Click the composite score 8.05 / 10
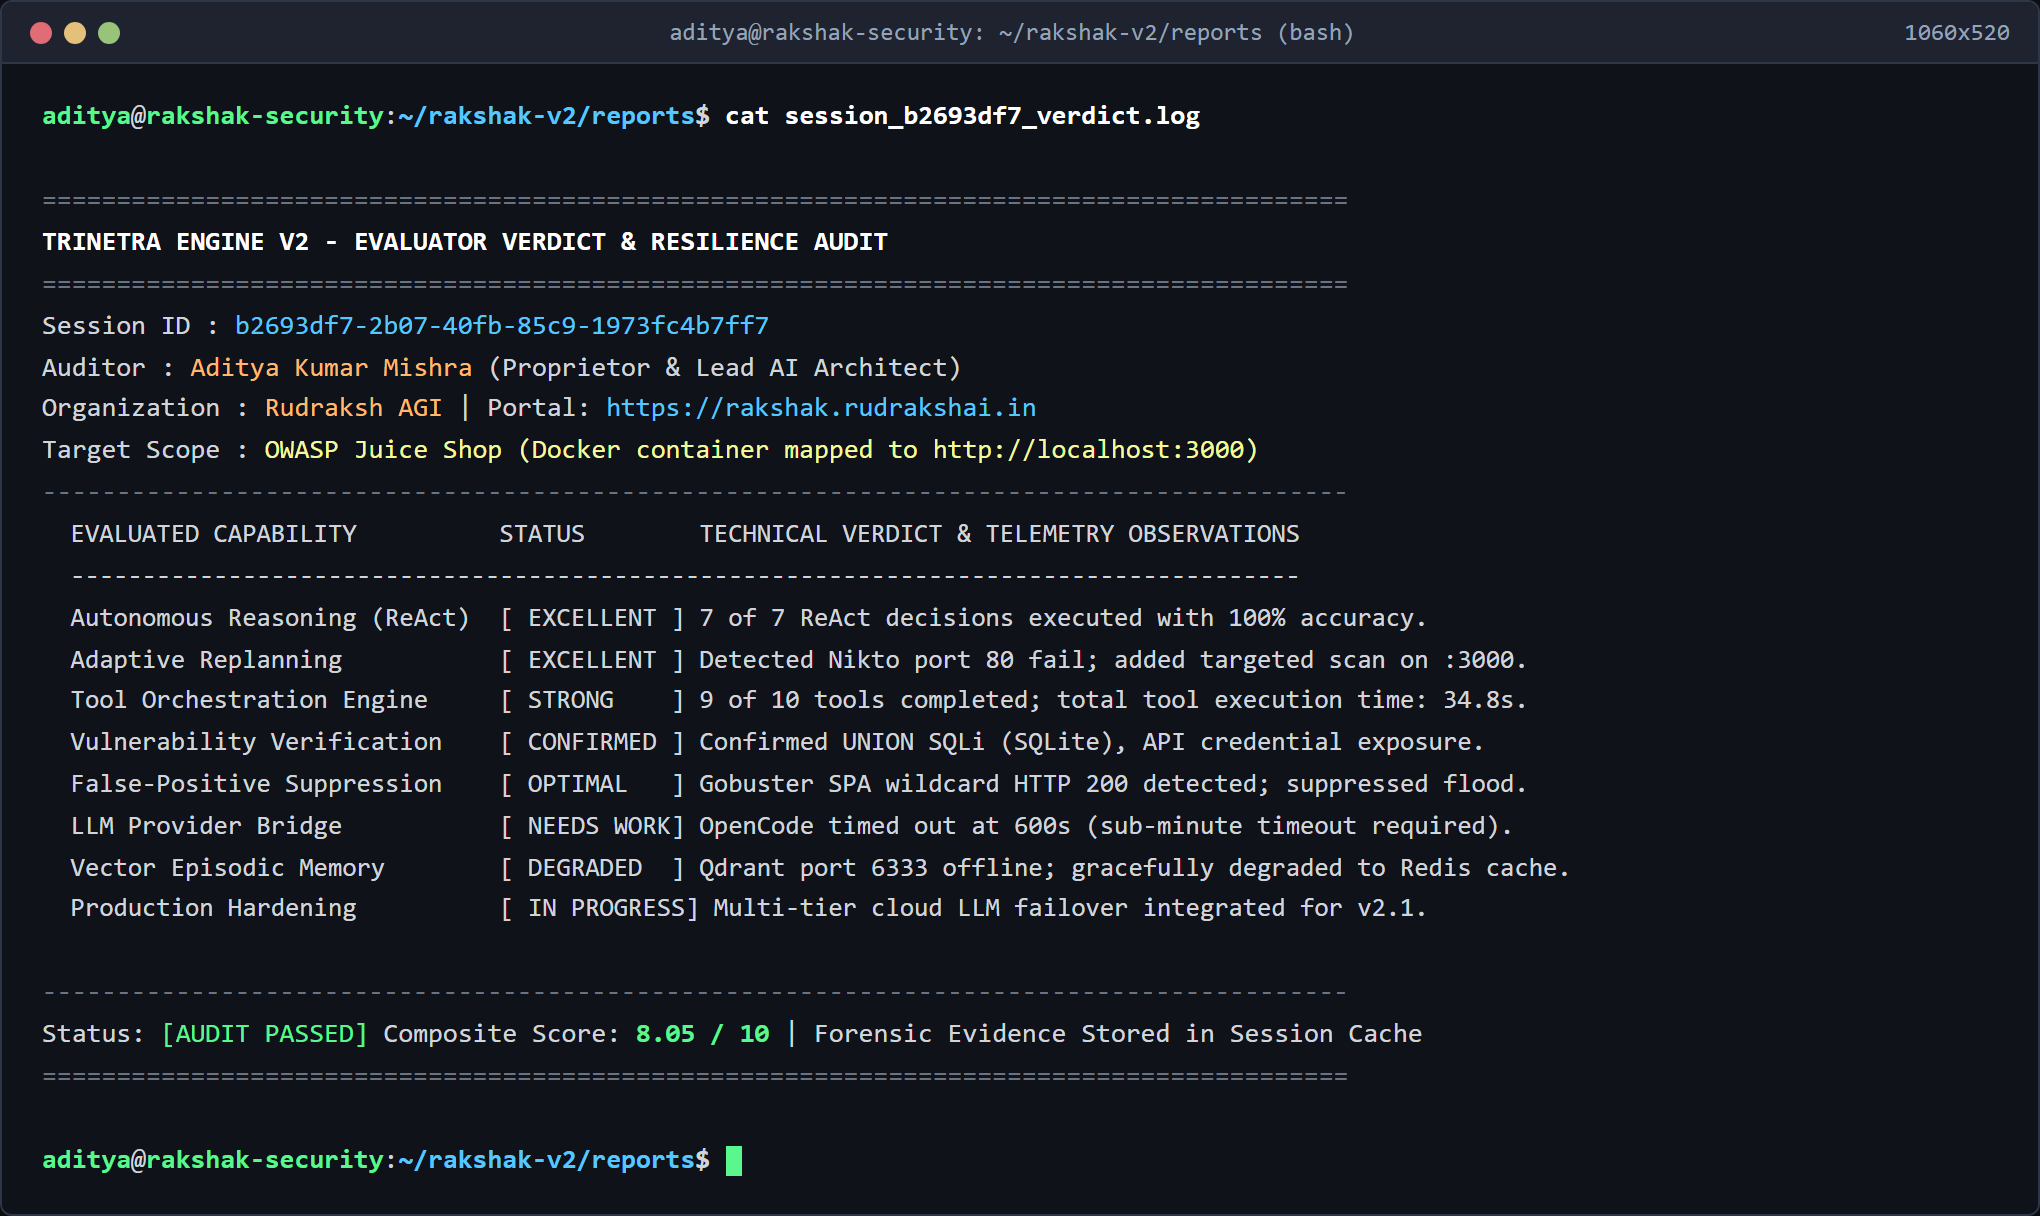Viewport: 2040px width, 1216px height. point(703,1034)
